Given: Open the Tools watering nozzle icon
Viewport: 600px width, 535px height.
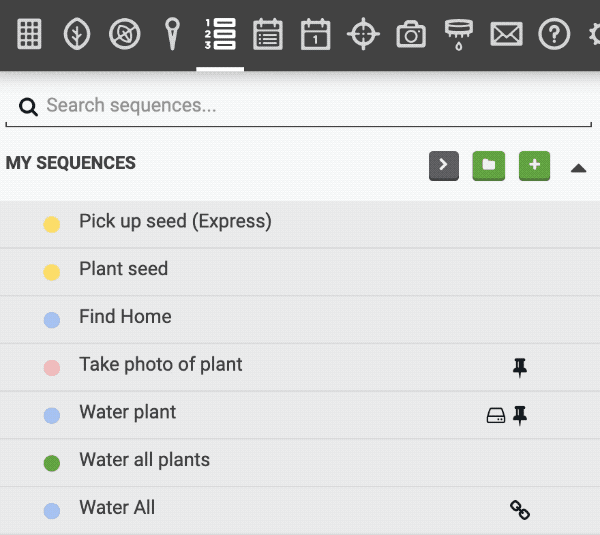Looking at the screenshot, I should (x=458, y=35).
